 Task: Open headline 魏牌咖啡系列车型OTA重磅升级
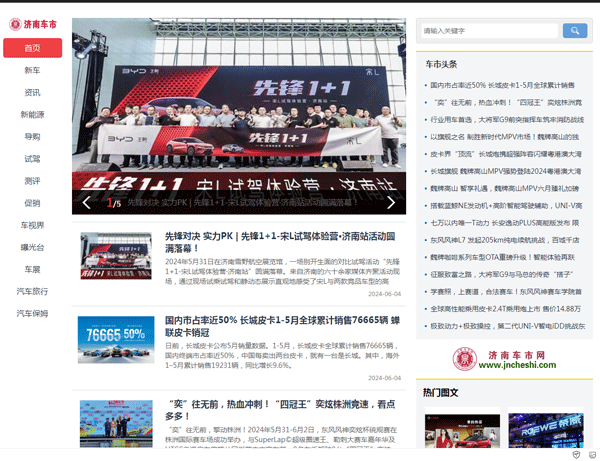click(x=502, y=257)
